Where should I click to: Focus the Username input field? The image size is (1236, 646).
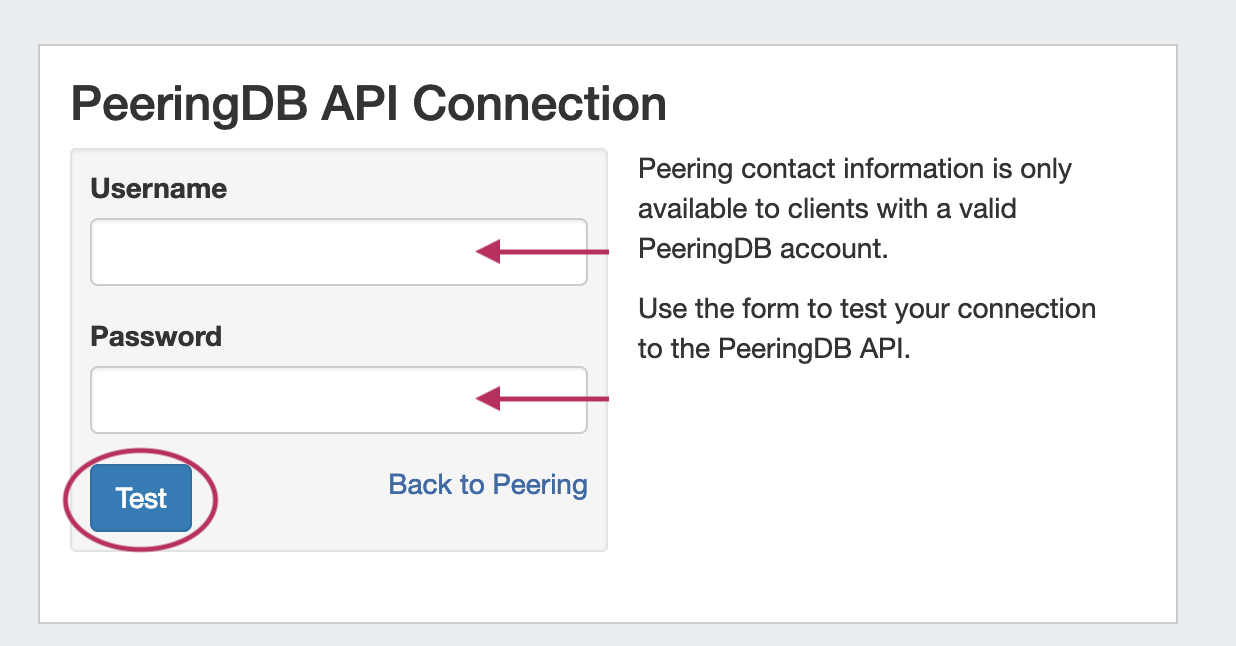[x=280, y=252]
